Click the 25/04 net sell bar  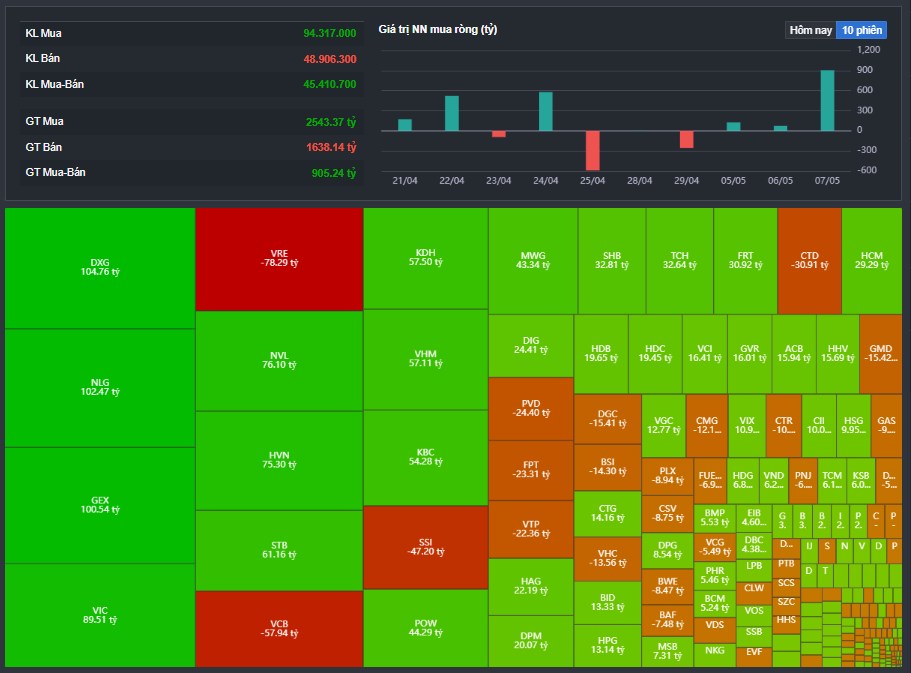coord(593,150)
